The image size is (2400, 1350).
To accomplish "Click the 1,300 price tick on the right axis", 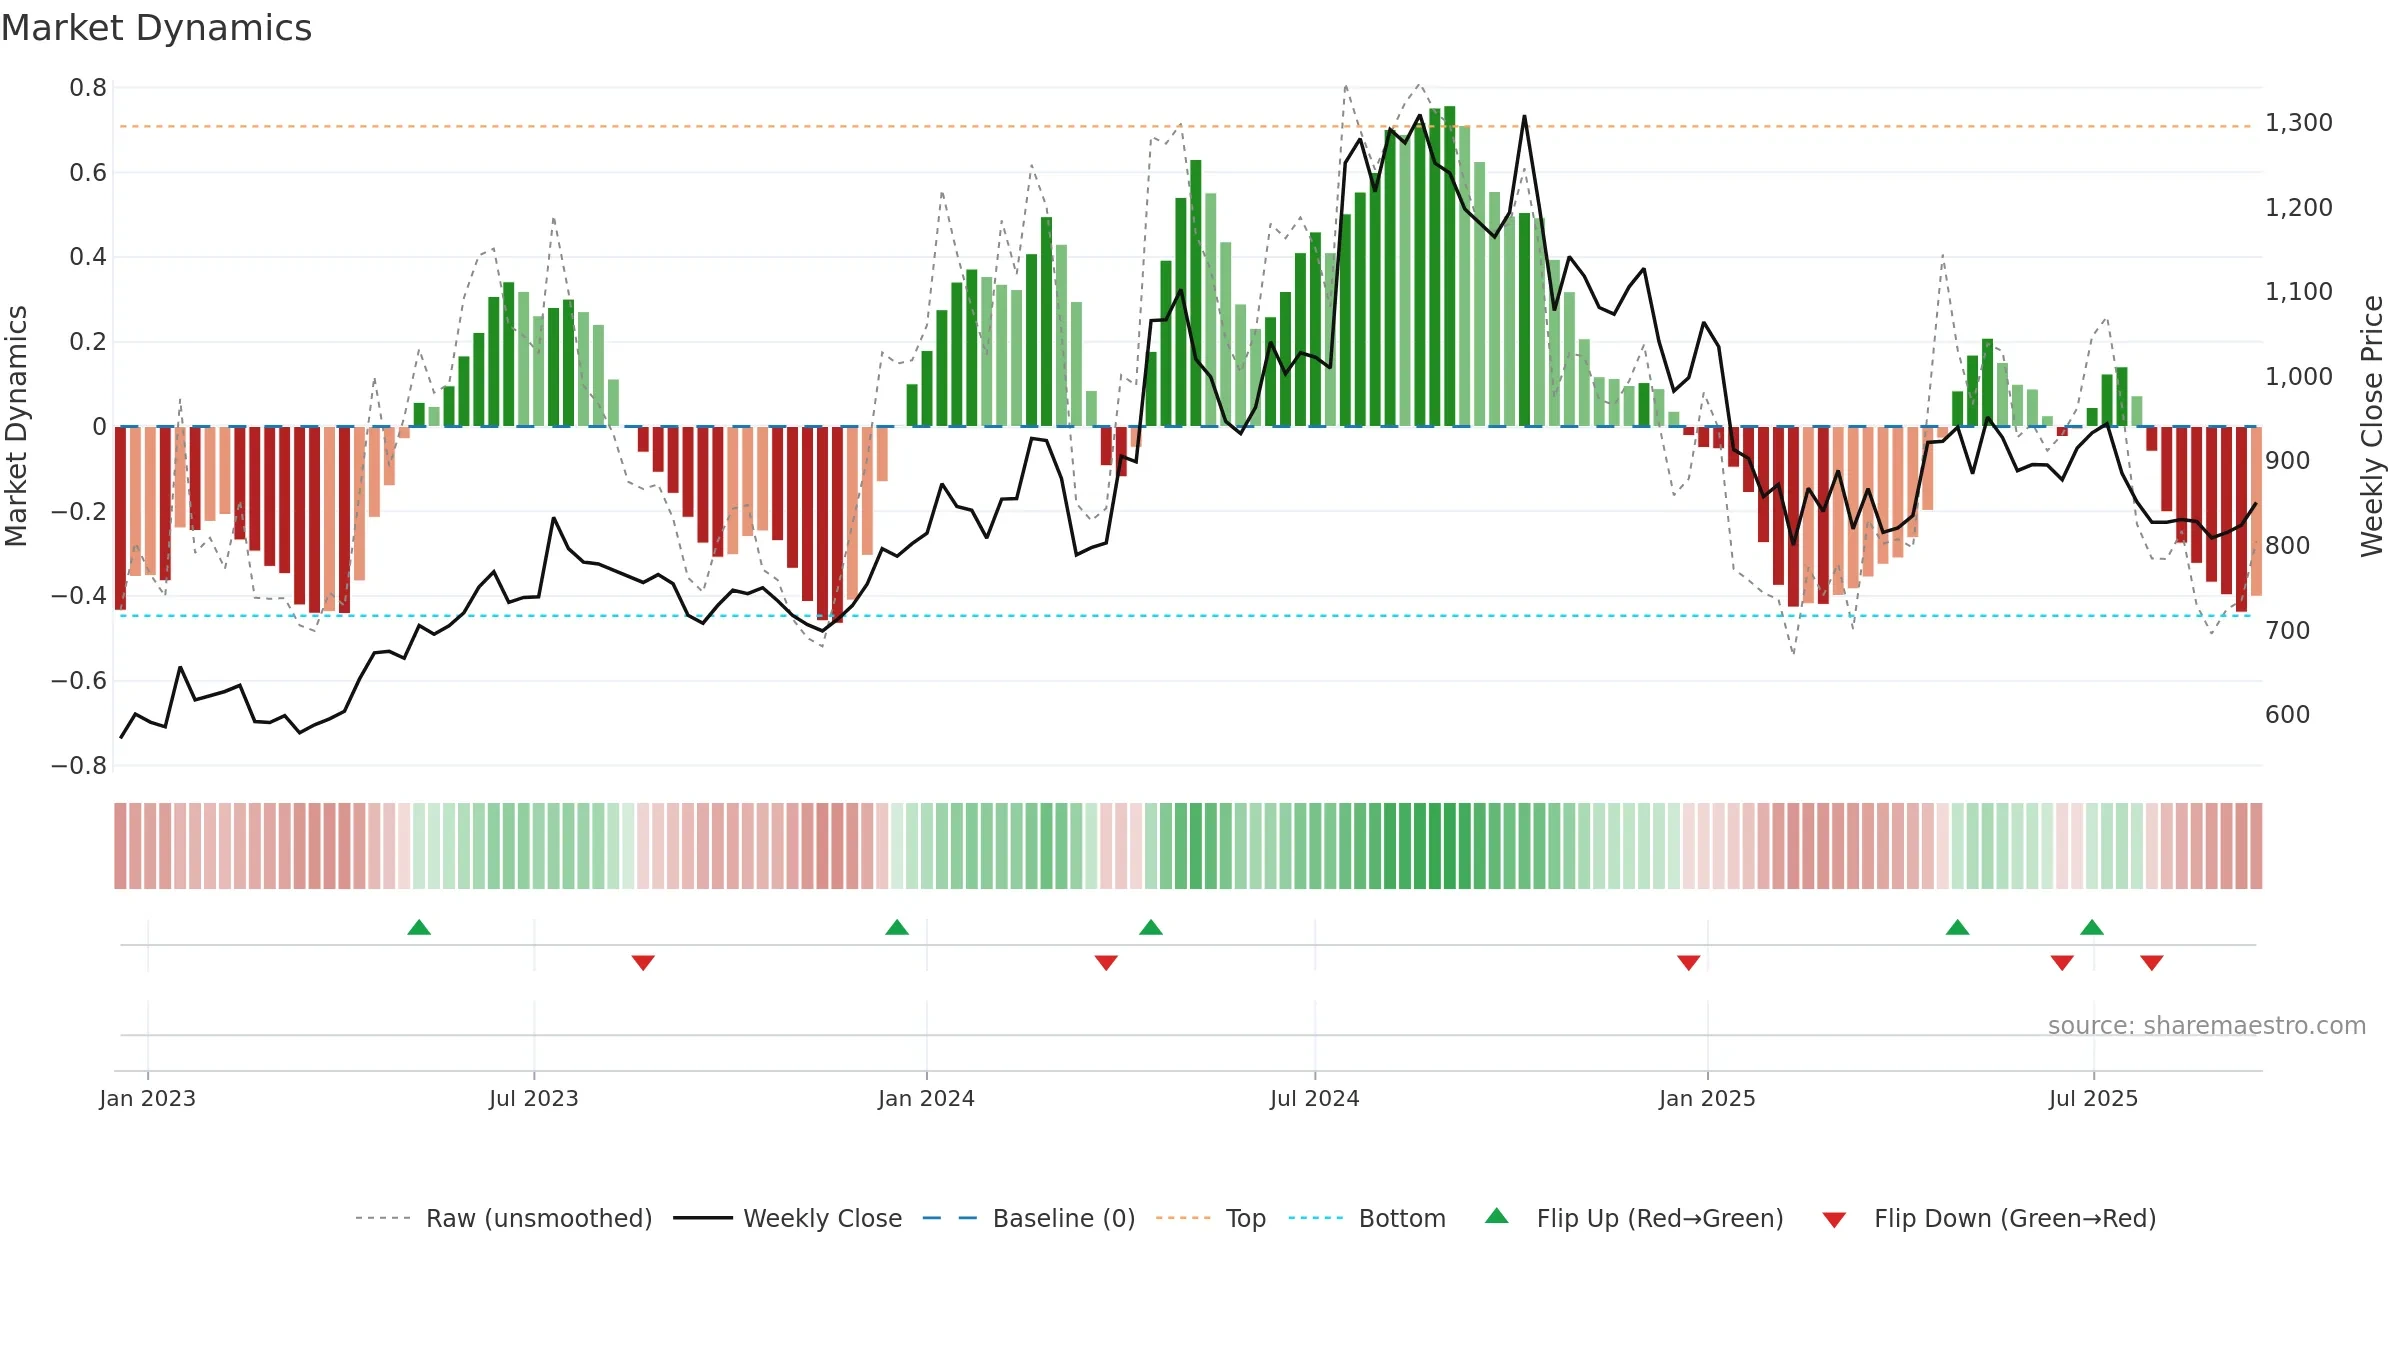I will coord(2299,123).
